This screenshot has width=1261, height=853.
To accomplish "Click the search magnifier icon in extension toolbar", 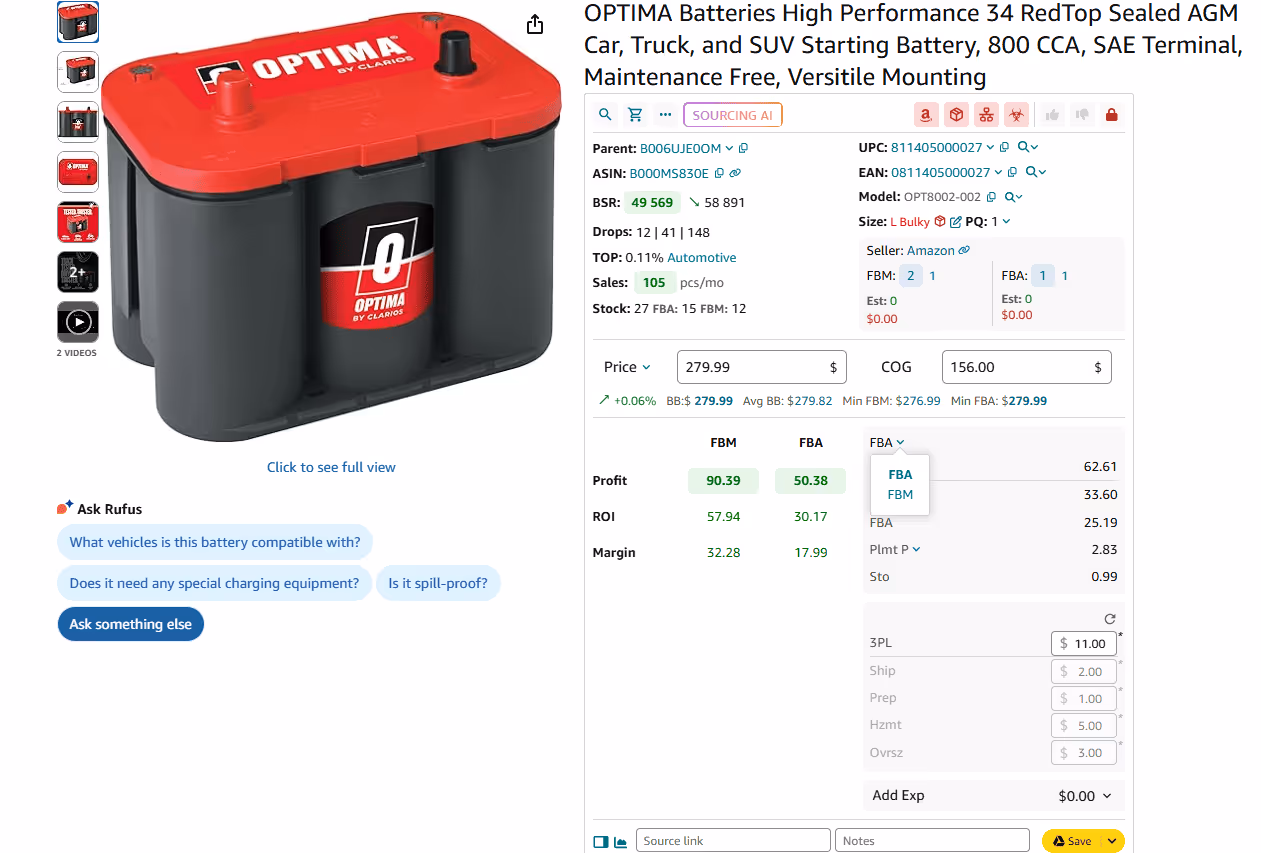I will tap(605, 115).
